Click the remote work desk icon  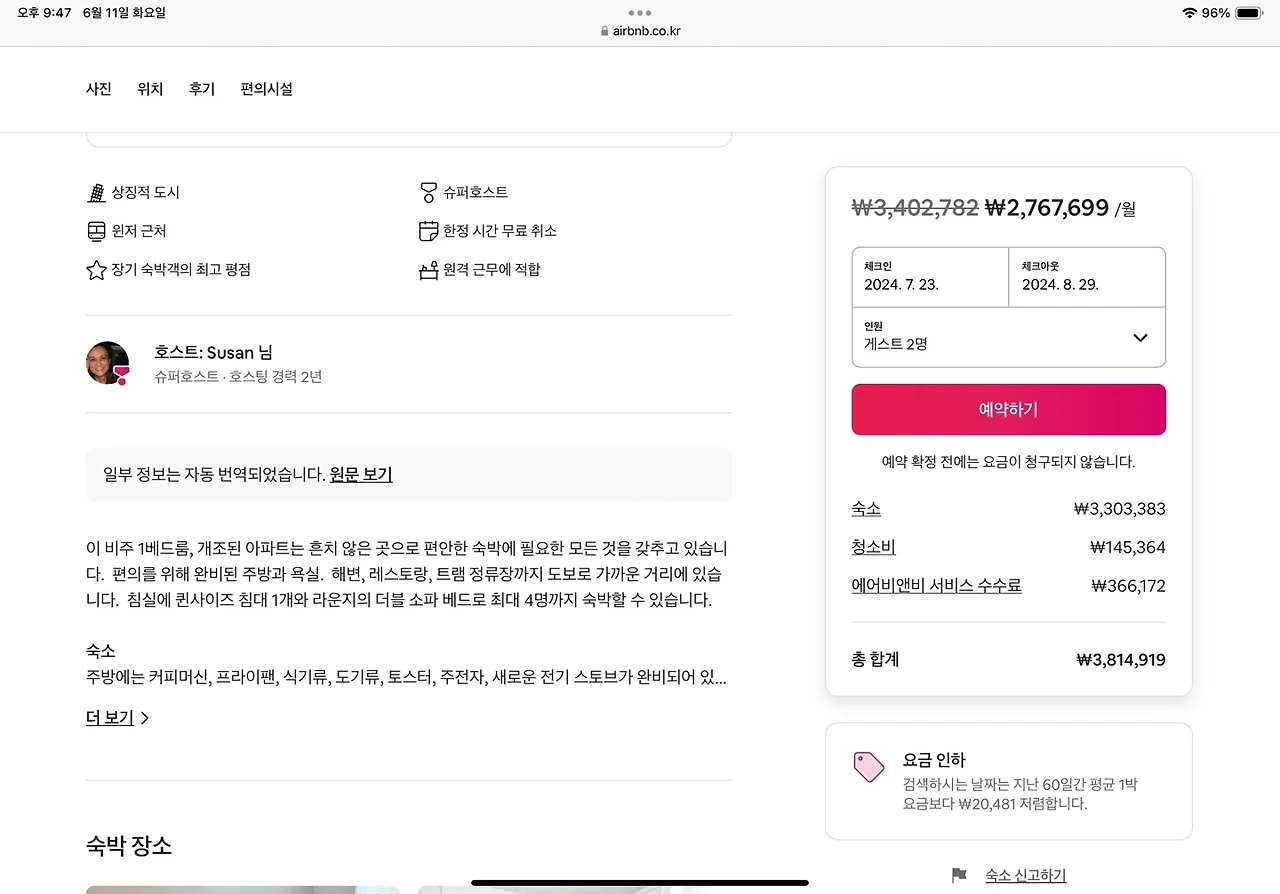point(428,270)
